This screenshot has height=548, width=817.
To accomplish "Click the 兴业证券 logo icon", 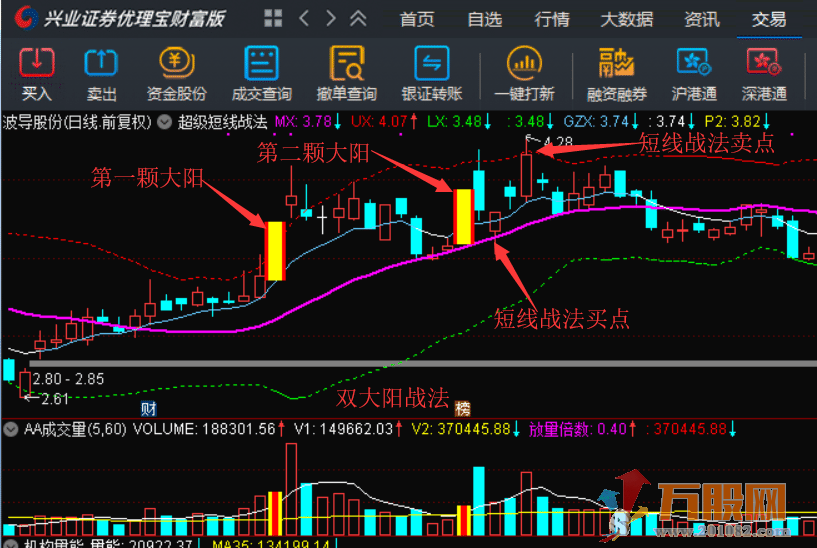I will click(x=25, y=18).
